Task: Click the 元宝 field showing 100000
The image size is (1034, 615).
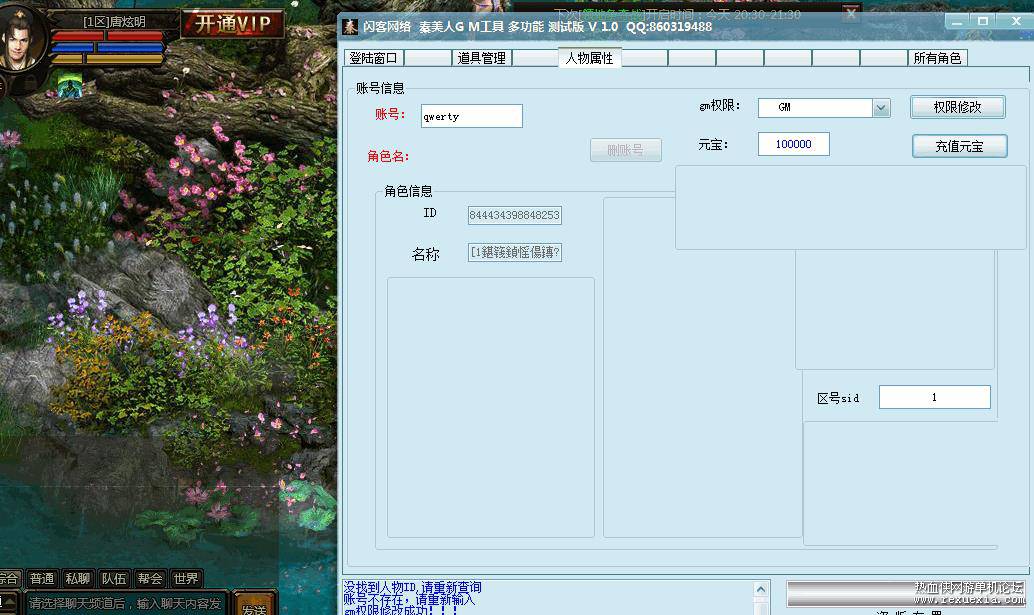Action: [793, 144]
